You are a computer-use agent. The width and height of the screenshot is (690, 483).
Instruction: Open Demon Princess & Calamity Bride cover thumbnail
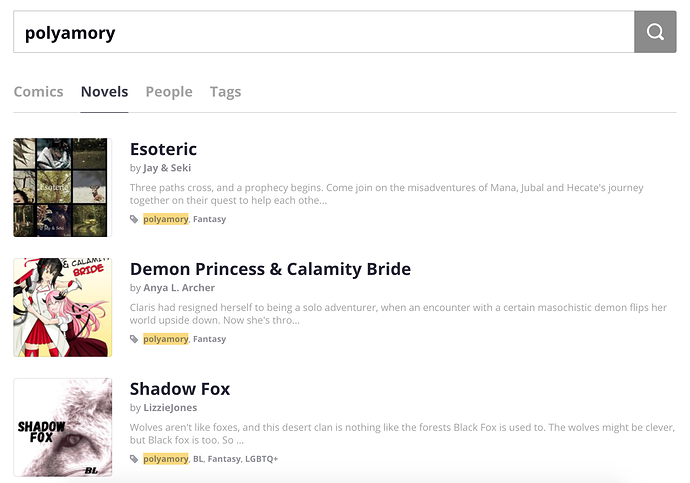pos(60,307)
